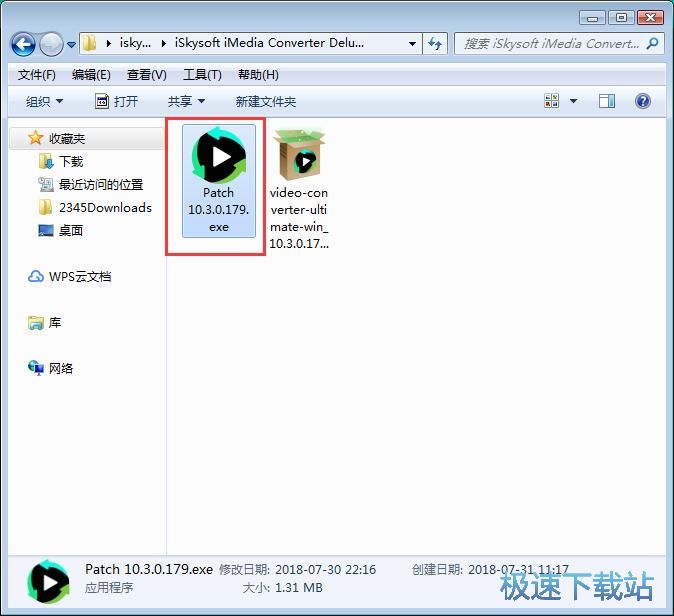Click the 修改日期 2018-07-30 22:16 value
The image size is (674, 616).
click(x=325, y=570)
